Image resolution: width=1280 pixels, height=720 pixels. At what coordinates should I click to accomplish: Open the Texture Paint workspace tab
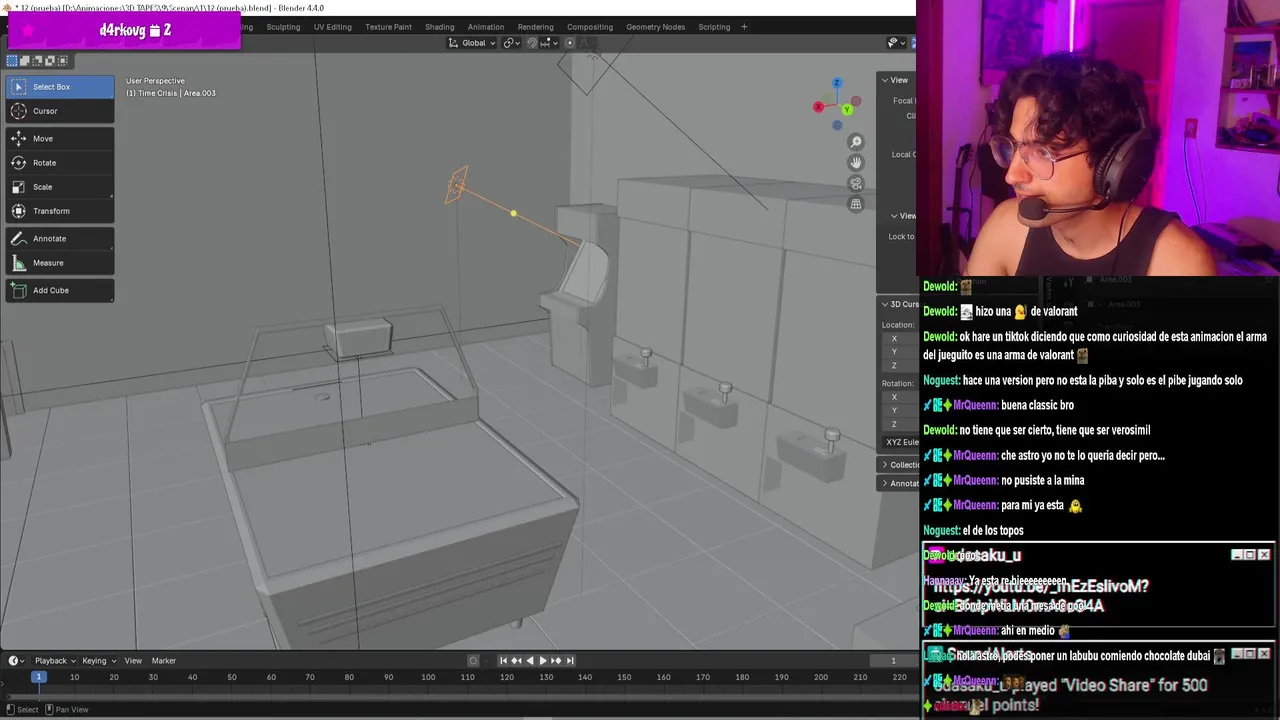[388, 27]
